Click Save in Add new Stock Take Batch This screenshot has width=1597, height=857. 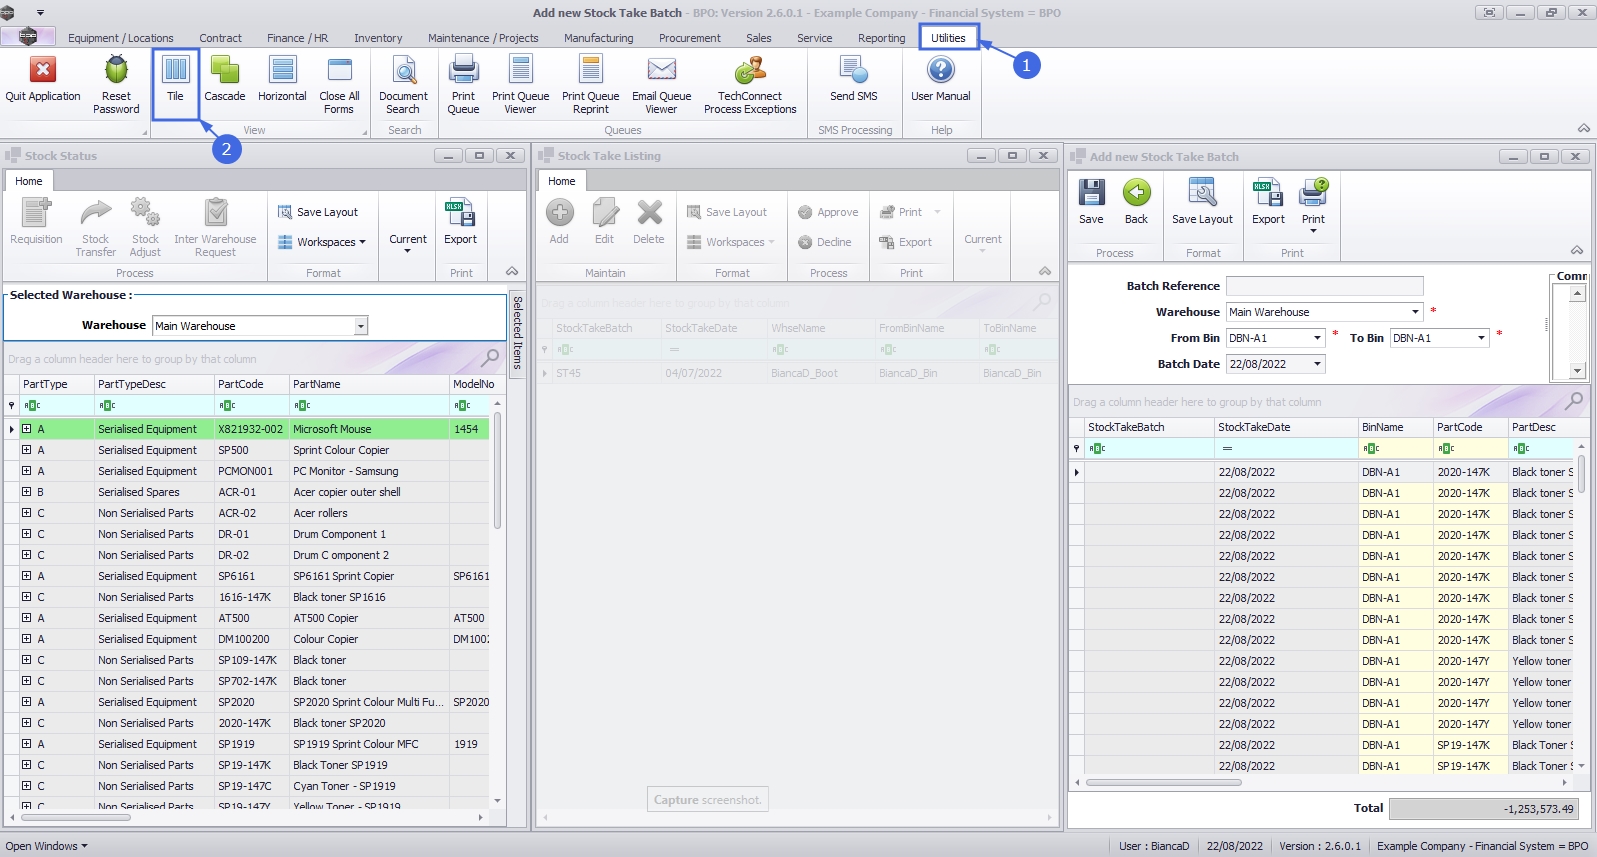click(1091, 202)
